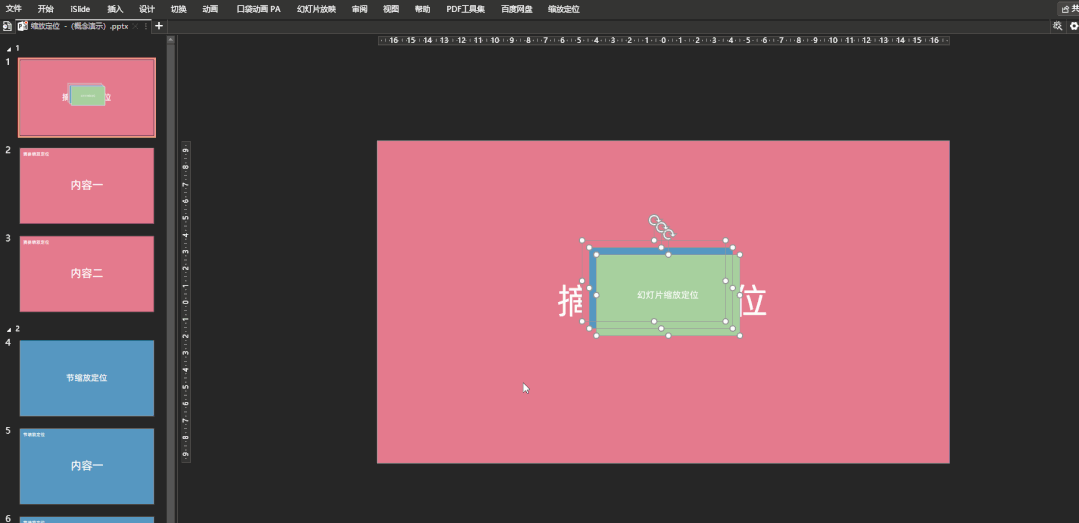Switch to the 视图 ribbon tab

pyautogui.click(x=391, y=9)
